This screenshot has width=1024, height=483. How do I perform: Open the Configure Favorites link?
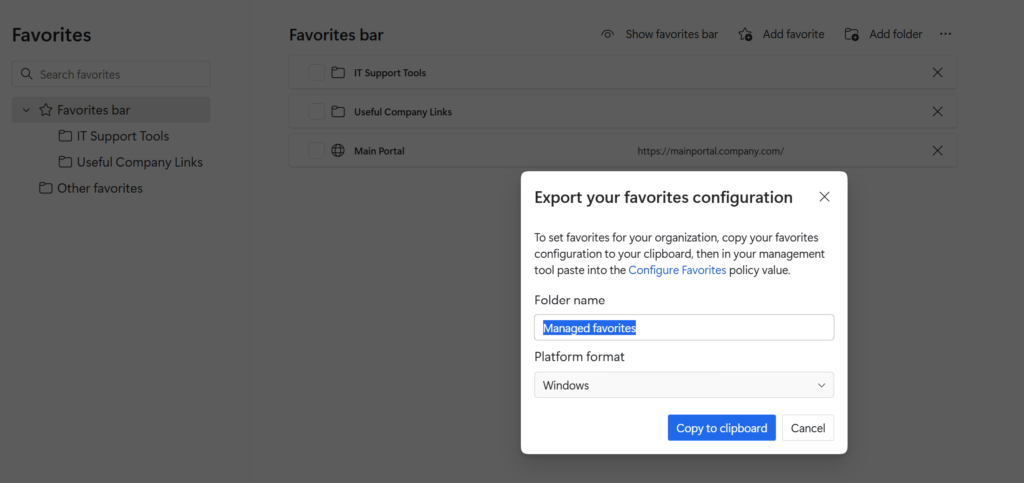(677, 270)
